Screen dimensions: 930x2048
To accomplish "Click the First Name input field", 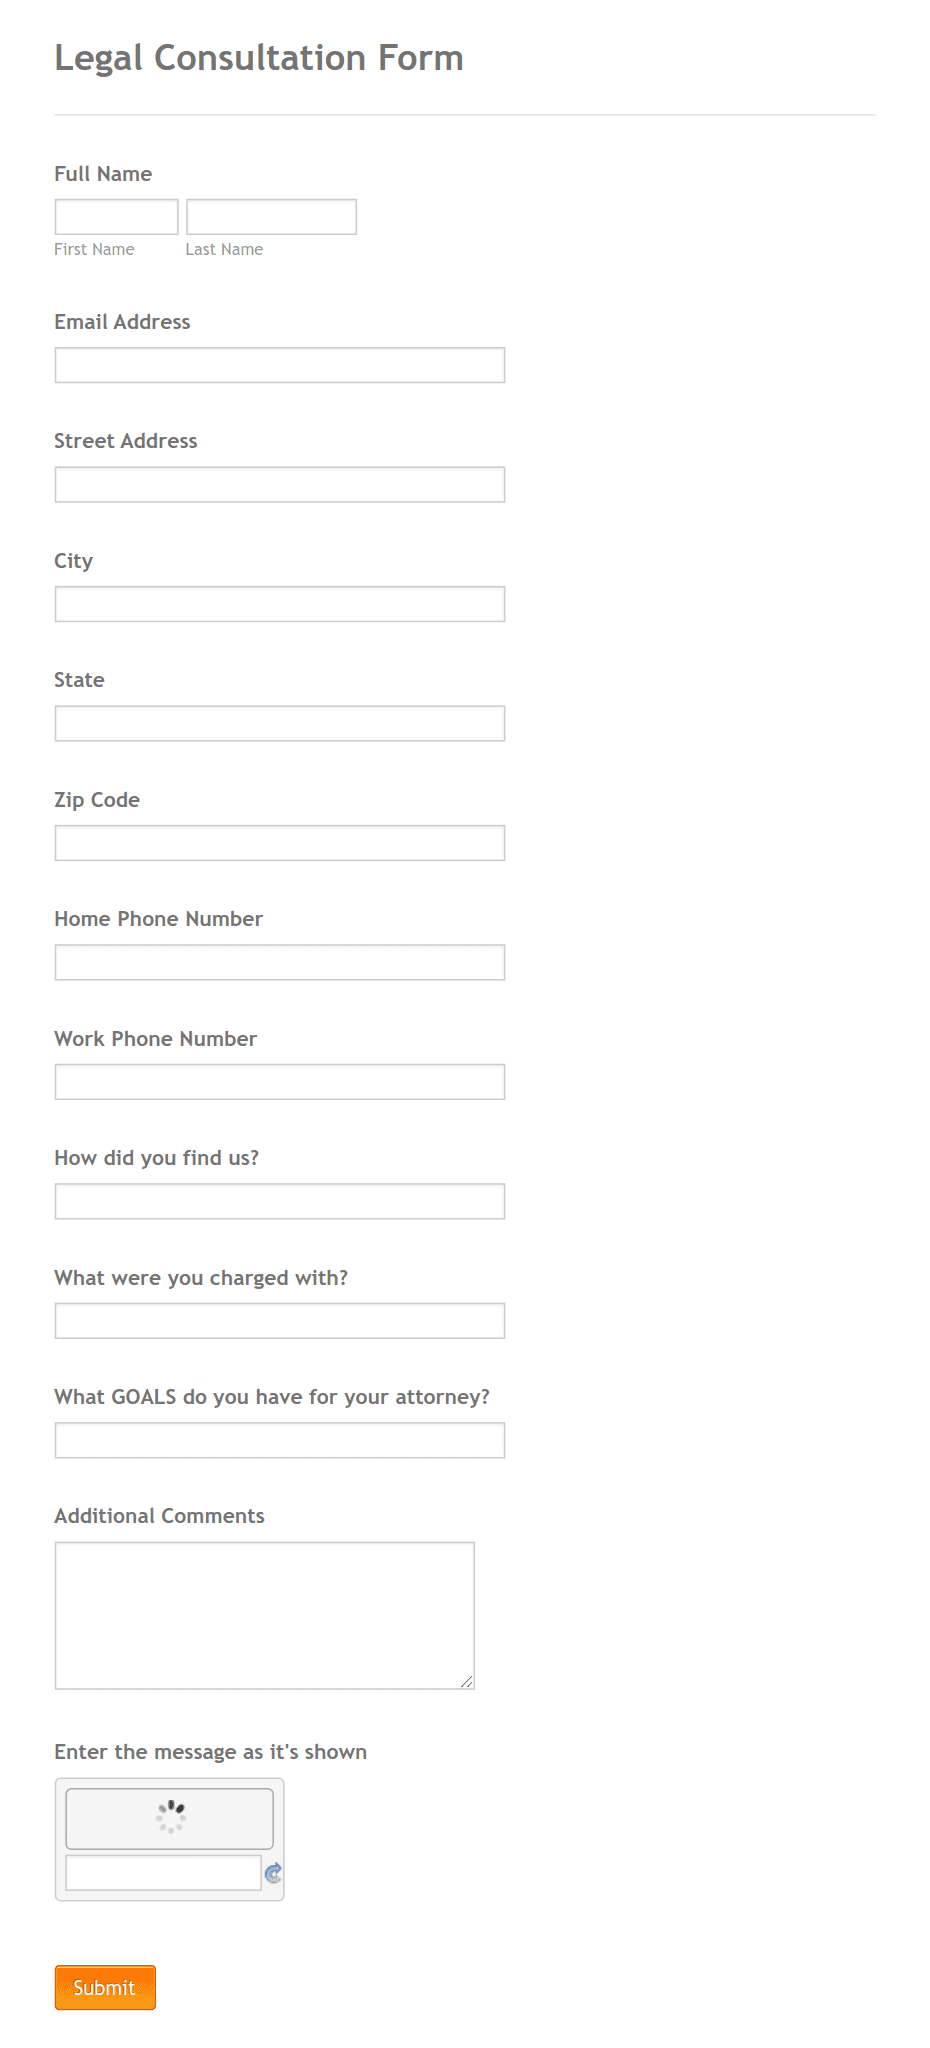I will [115, 216].
